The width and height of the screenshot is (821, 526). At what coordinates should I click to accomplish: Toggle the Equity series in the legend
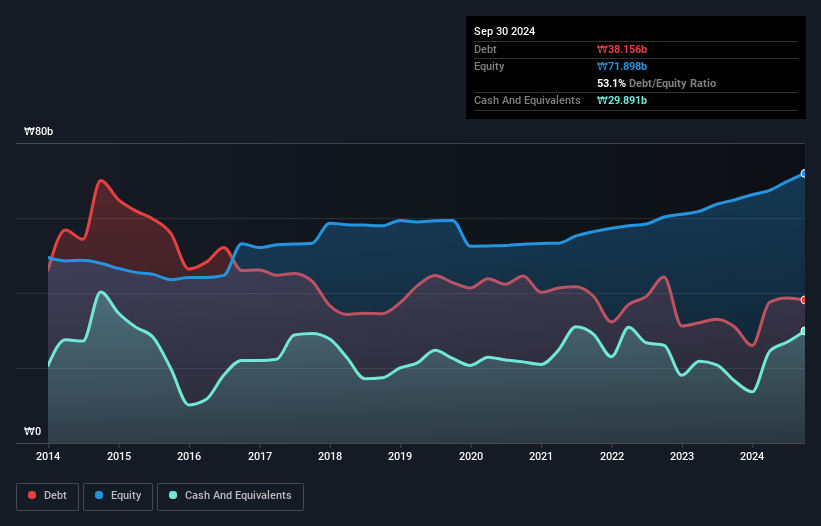click(x=118, y=496)
